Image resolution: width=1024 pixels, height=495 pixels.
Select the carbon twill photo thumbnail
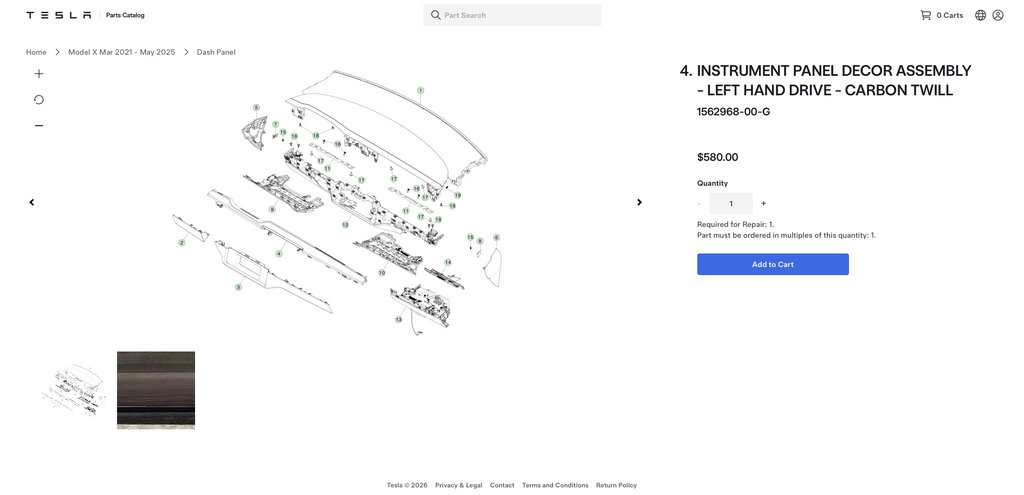155,391
